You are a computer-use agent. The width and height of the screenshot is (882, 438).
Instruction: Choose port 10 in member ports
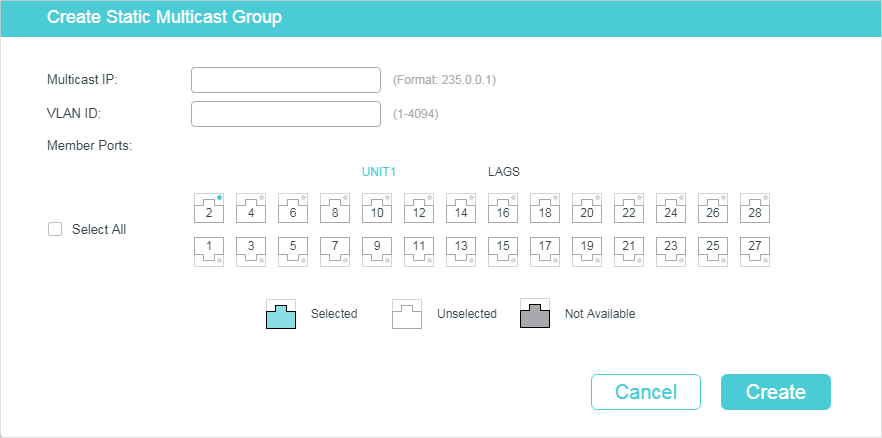(376, 208)
